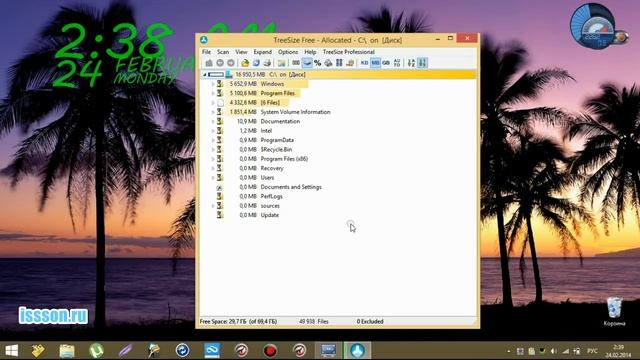Open the scanned folder in Explorer via its toolbar icon
640x360 pixels.
tap(281, 63)
